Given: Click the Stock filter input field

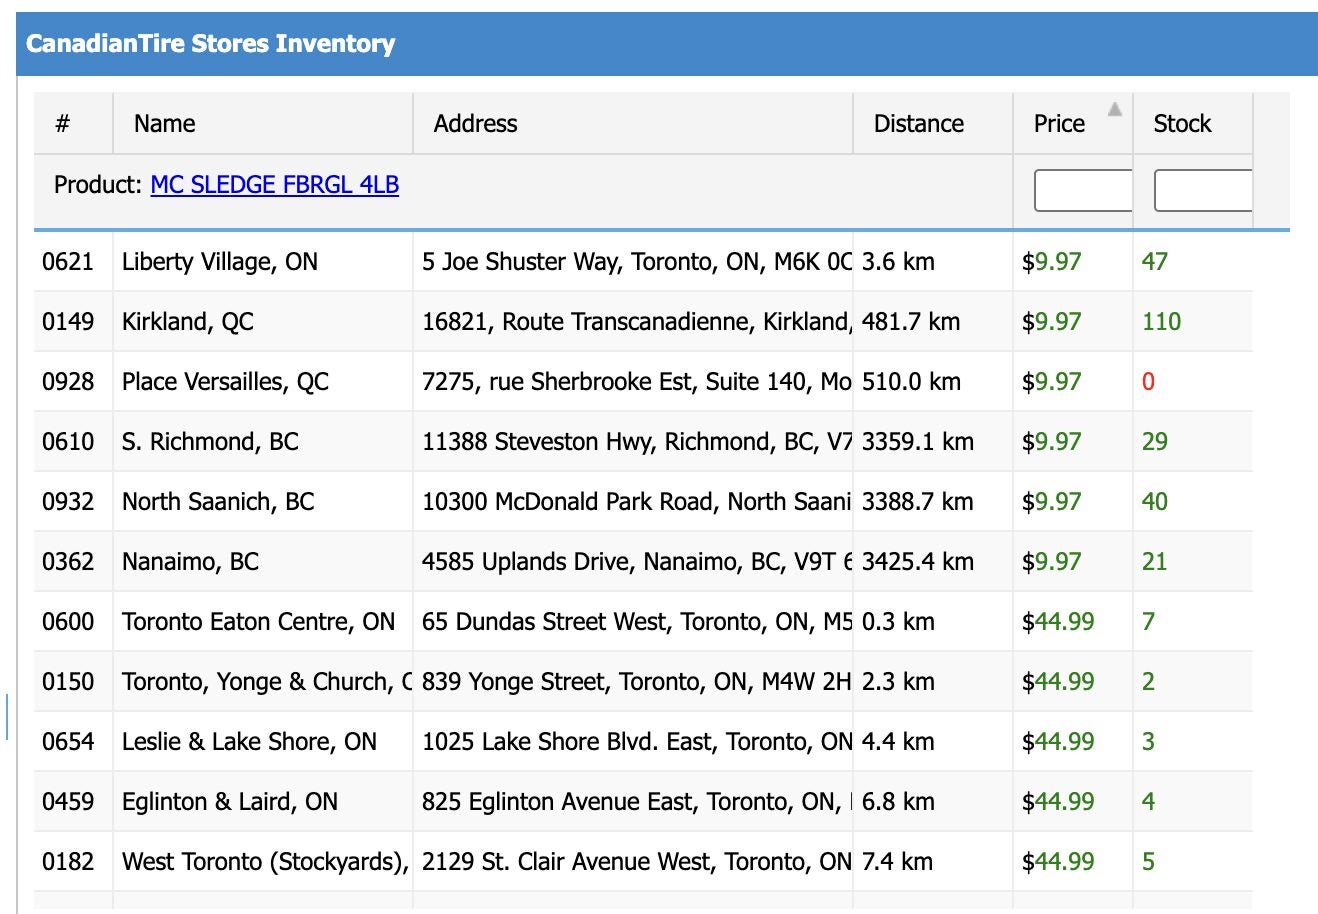Looking at the screenshot, I should [x=1203, y=191].
